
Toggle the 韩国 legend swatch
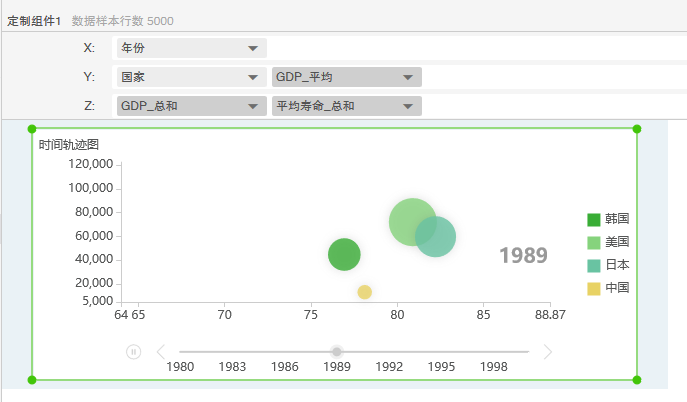594,219
